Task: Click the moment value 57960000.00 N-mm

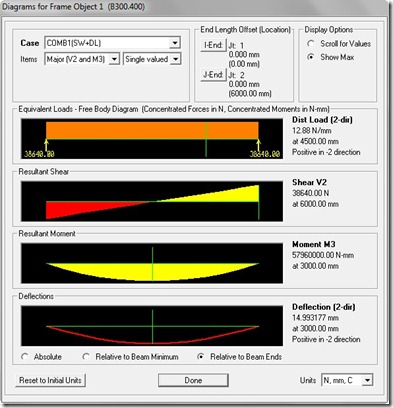Action: coord(323,255)
